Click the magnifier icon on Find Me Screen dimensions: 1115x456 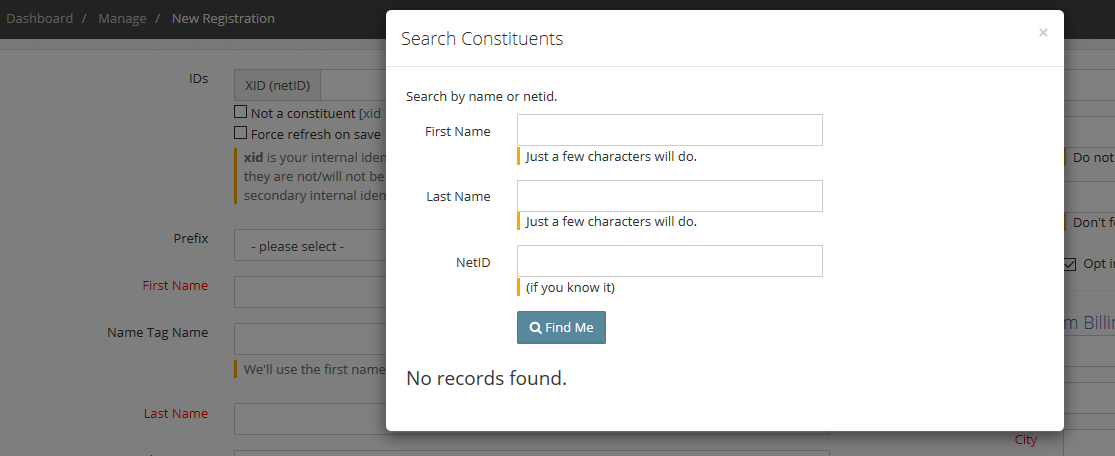pos(536,328)
